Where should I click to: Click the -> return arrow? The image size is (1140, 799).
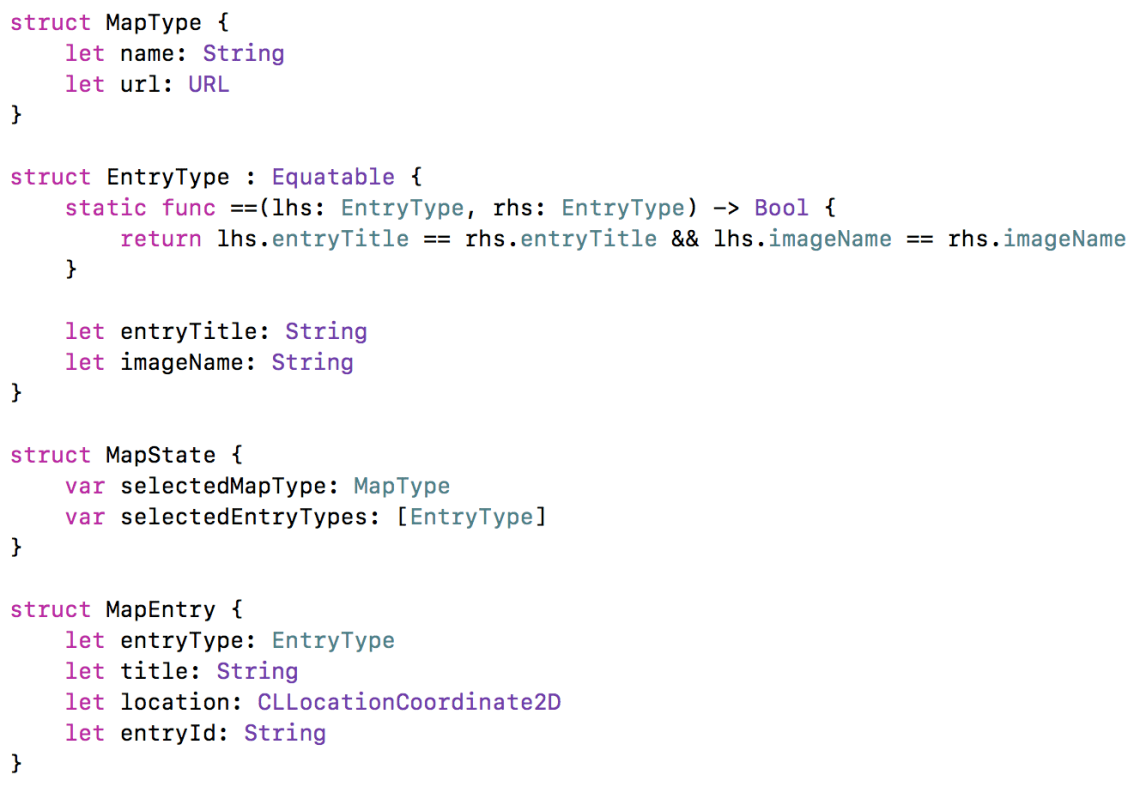[726, 208]
